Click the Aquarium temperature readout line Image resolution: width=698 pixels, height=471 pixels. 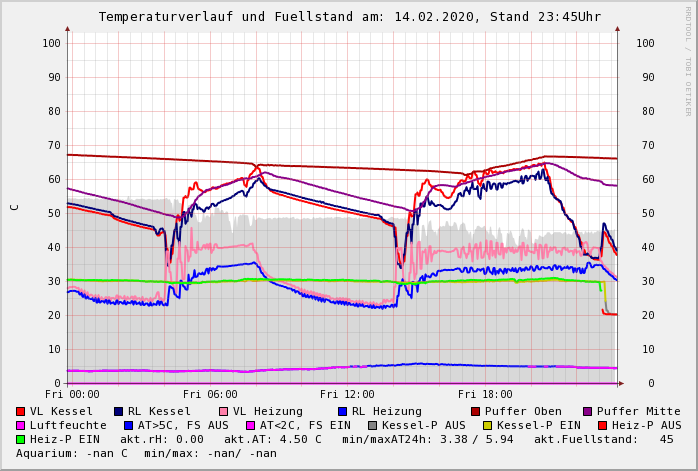[146, 453]
